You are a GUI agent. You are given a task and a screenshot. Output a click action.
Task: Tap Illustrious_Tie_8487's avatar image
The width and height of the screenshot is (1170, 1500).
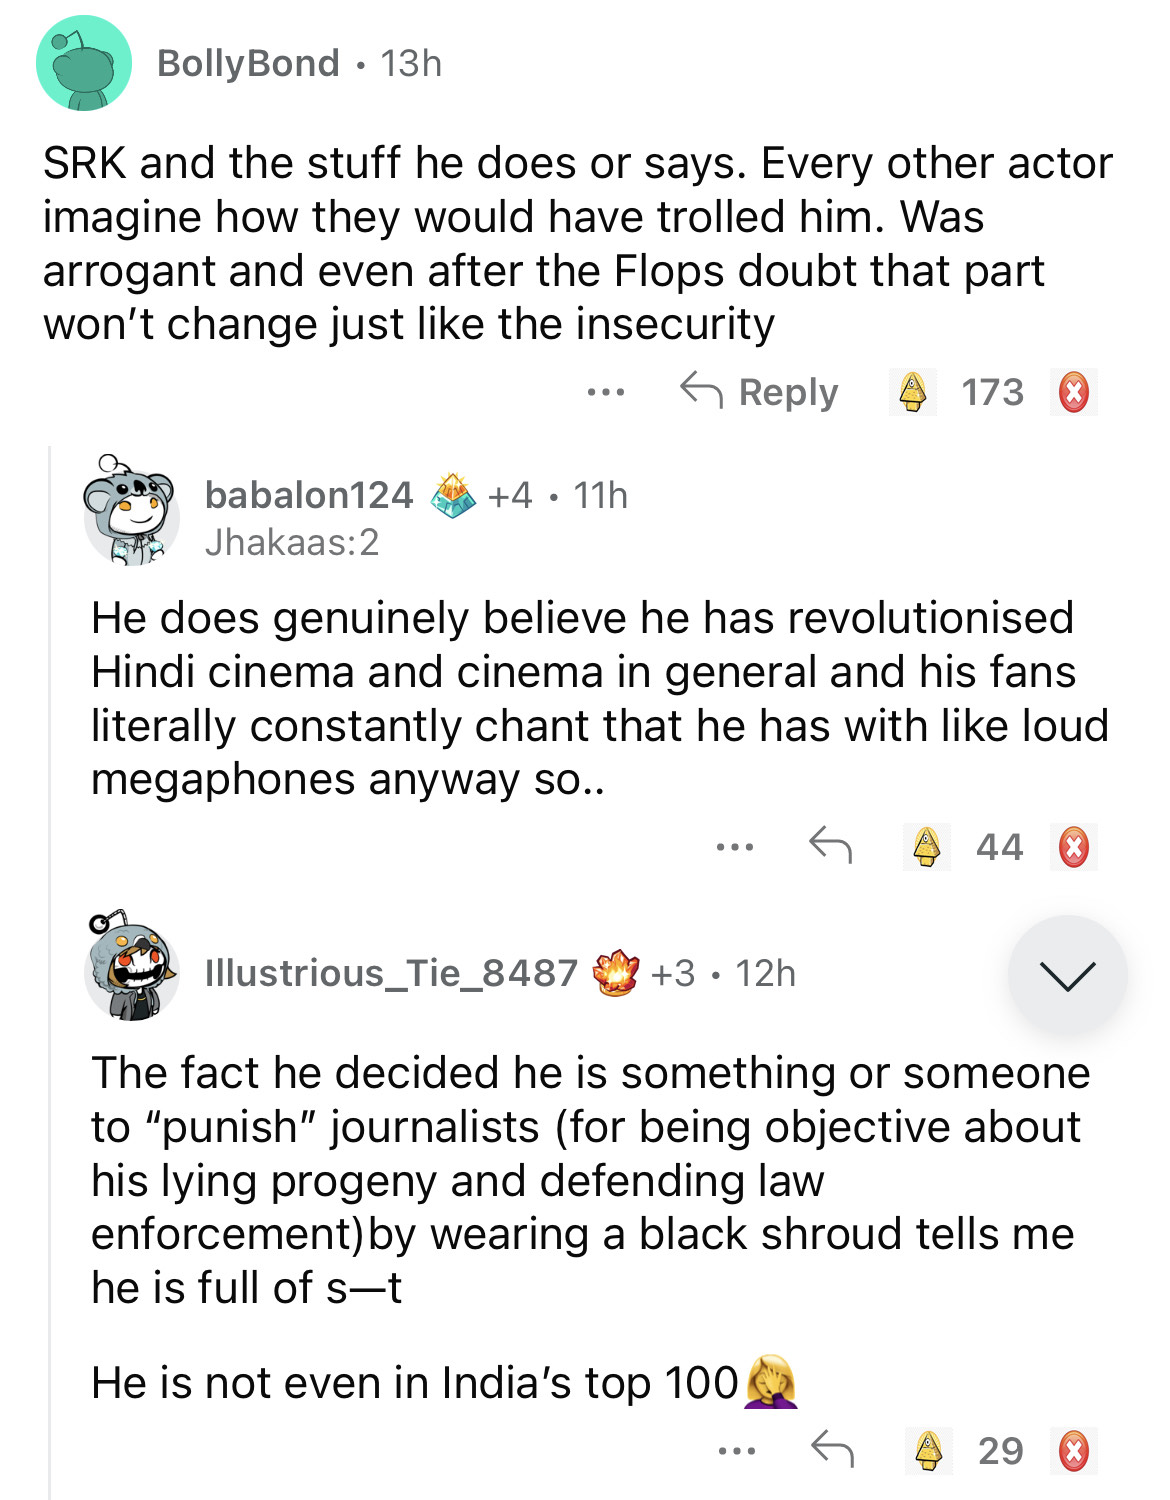pyautogui.click(x=131, y=968)
